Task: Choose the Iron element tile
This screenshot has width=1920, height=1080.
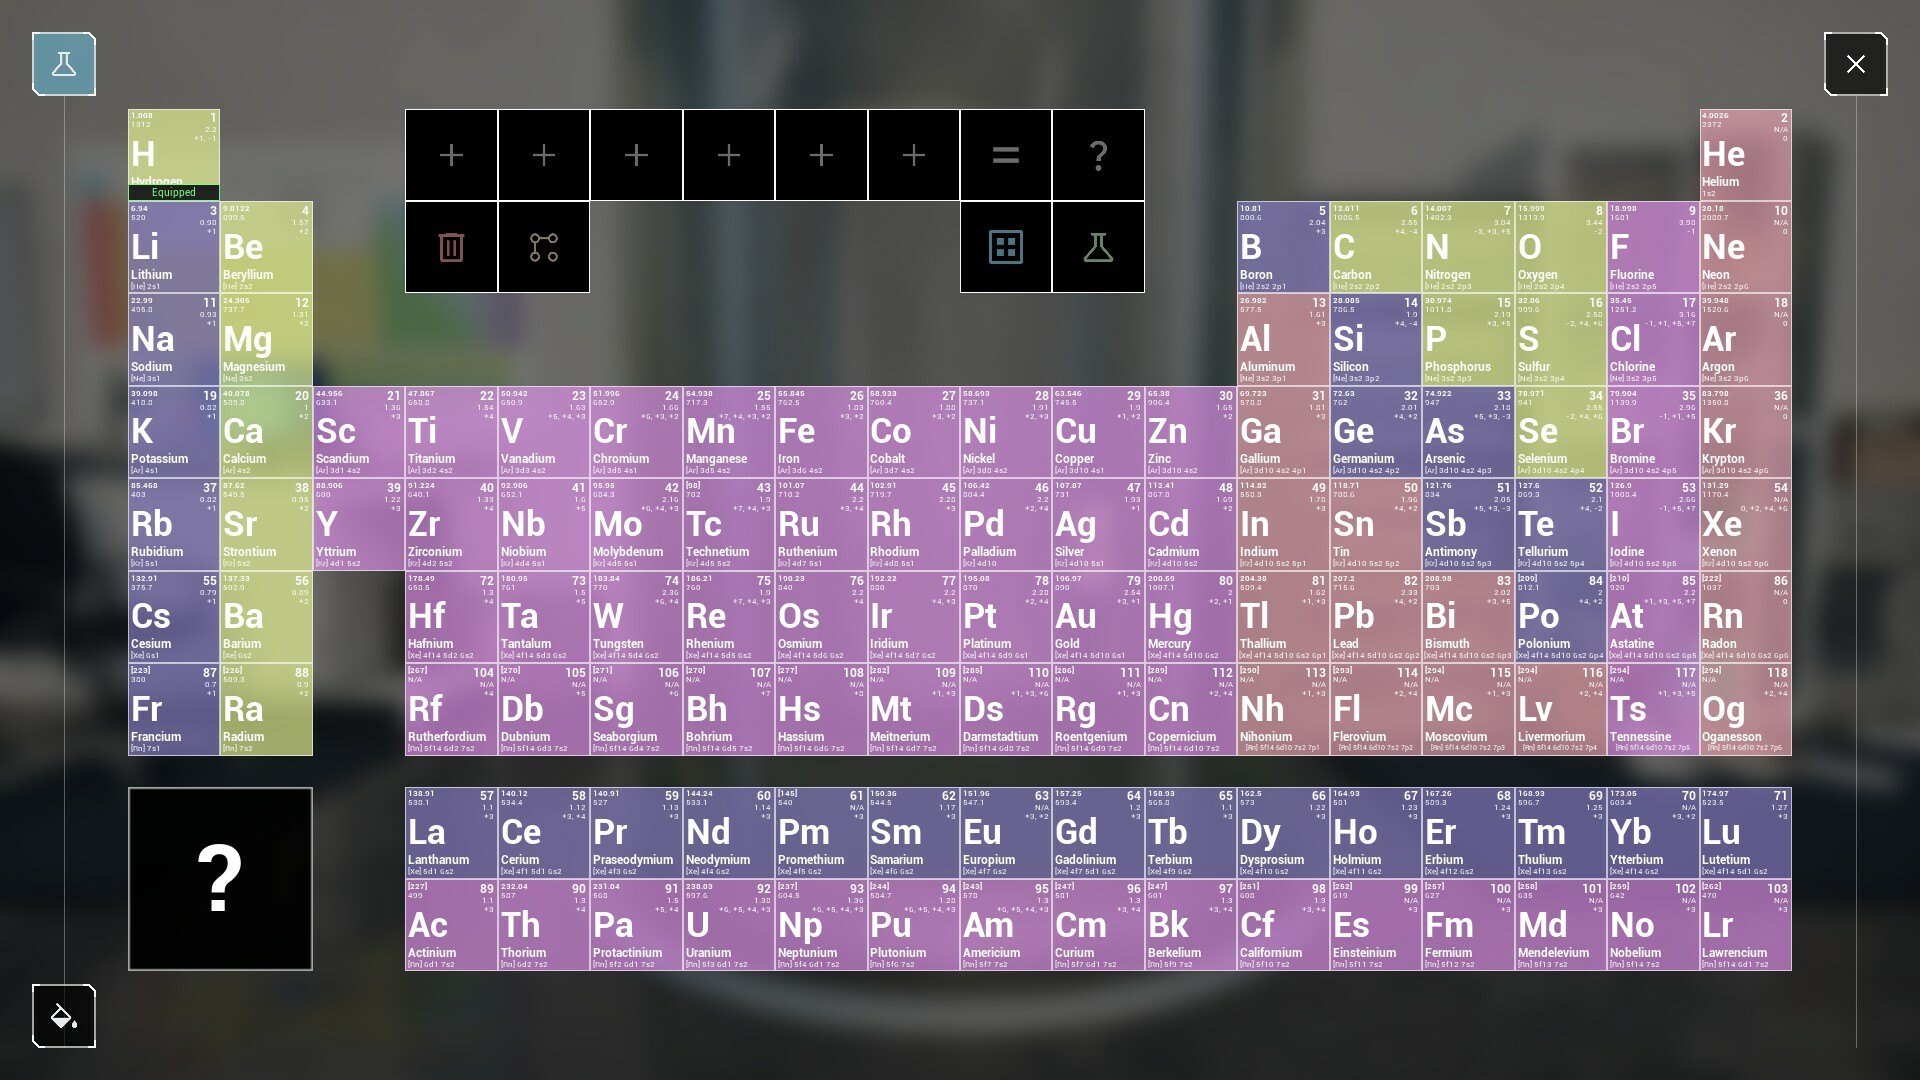Action: click(821, 432)
